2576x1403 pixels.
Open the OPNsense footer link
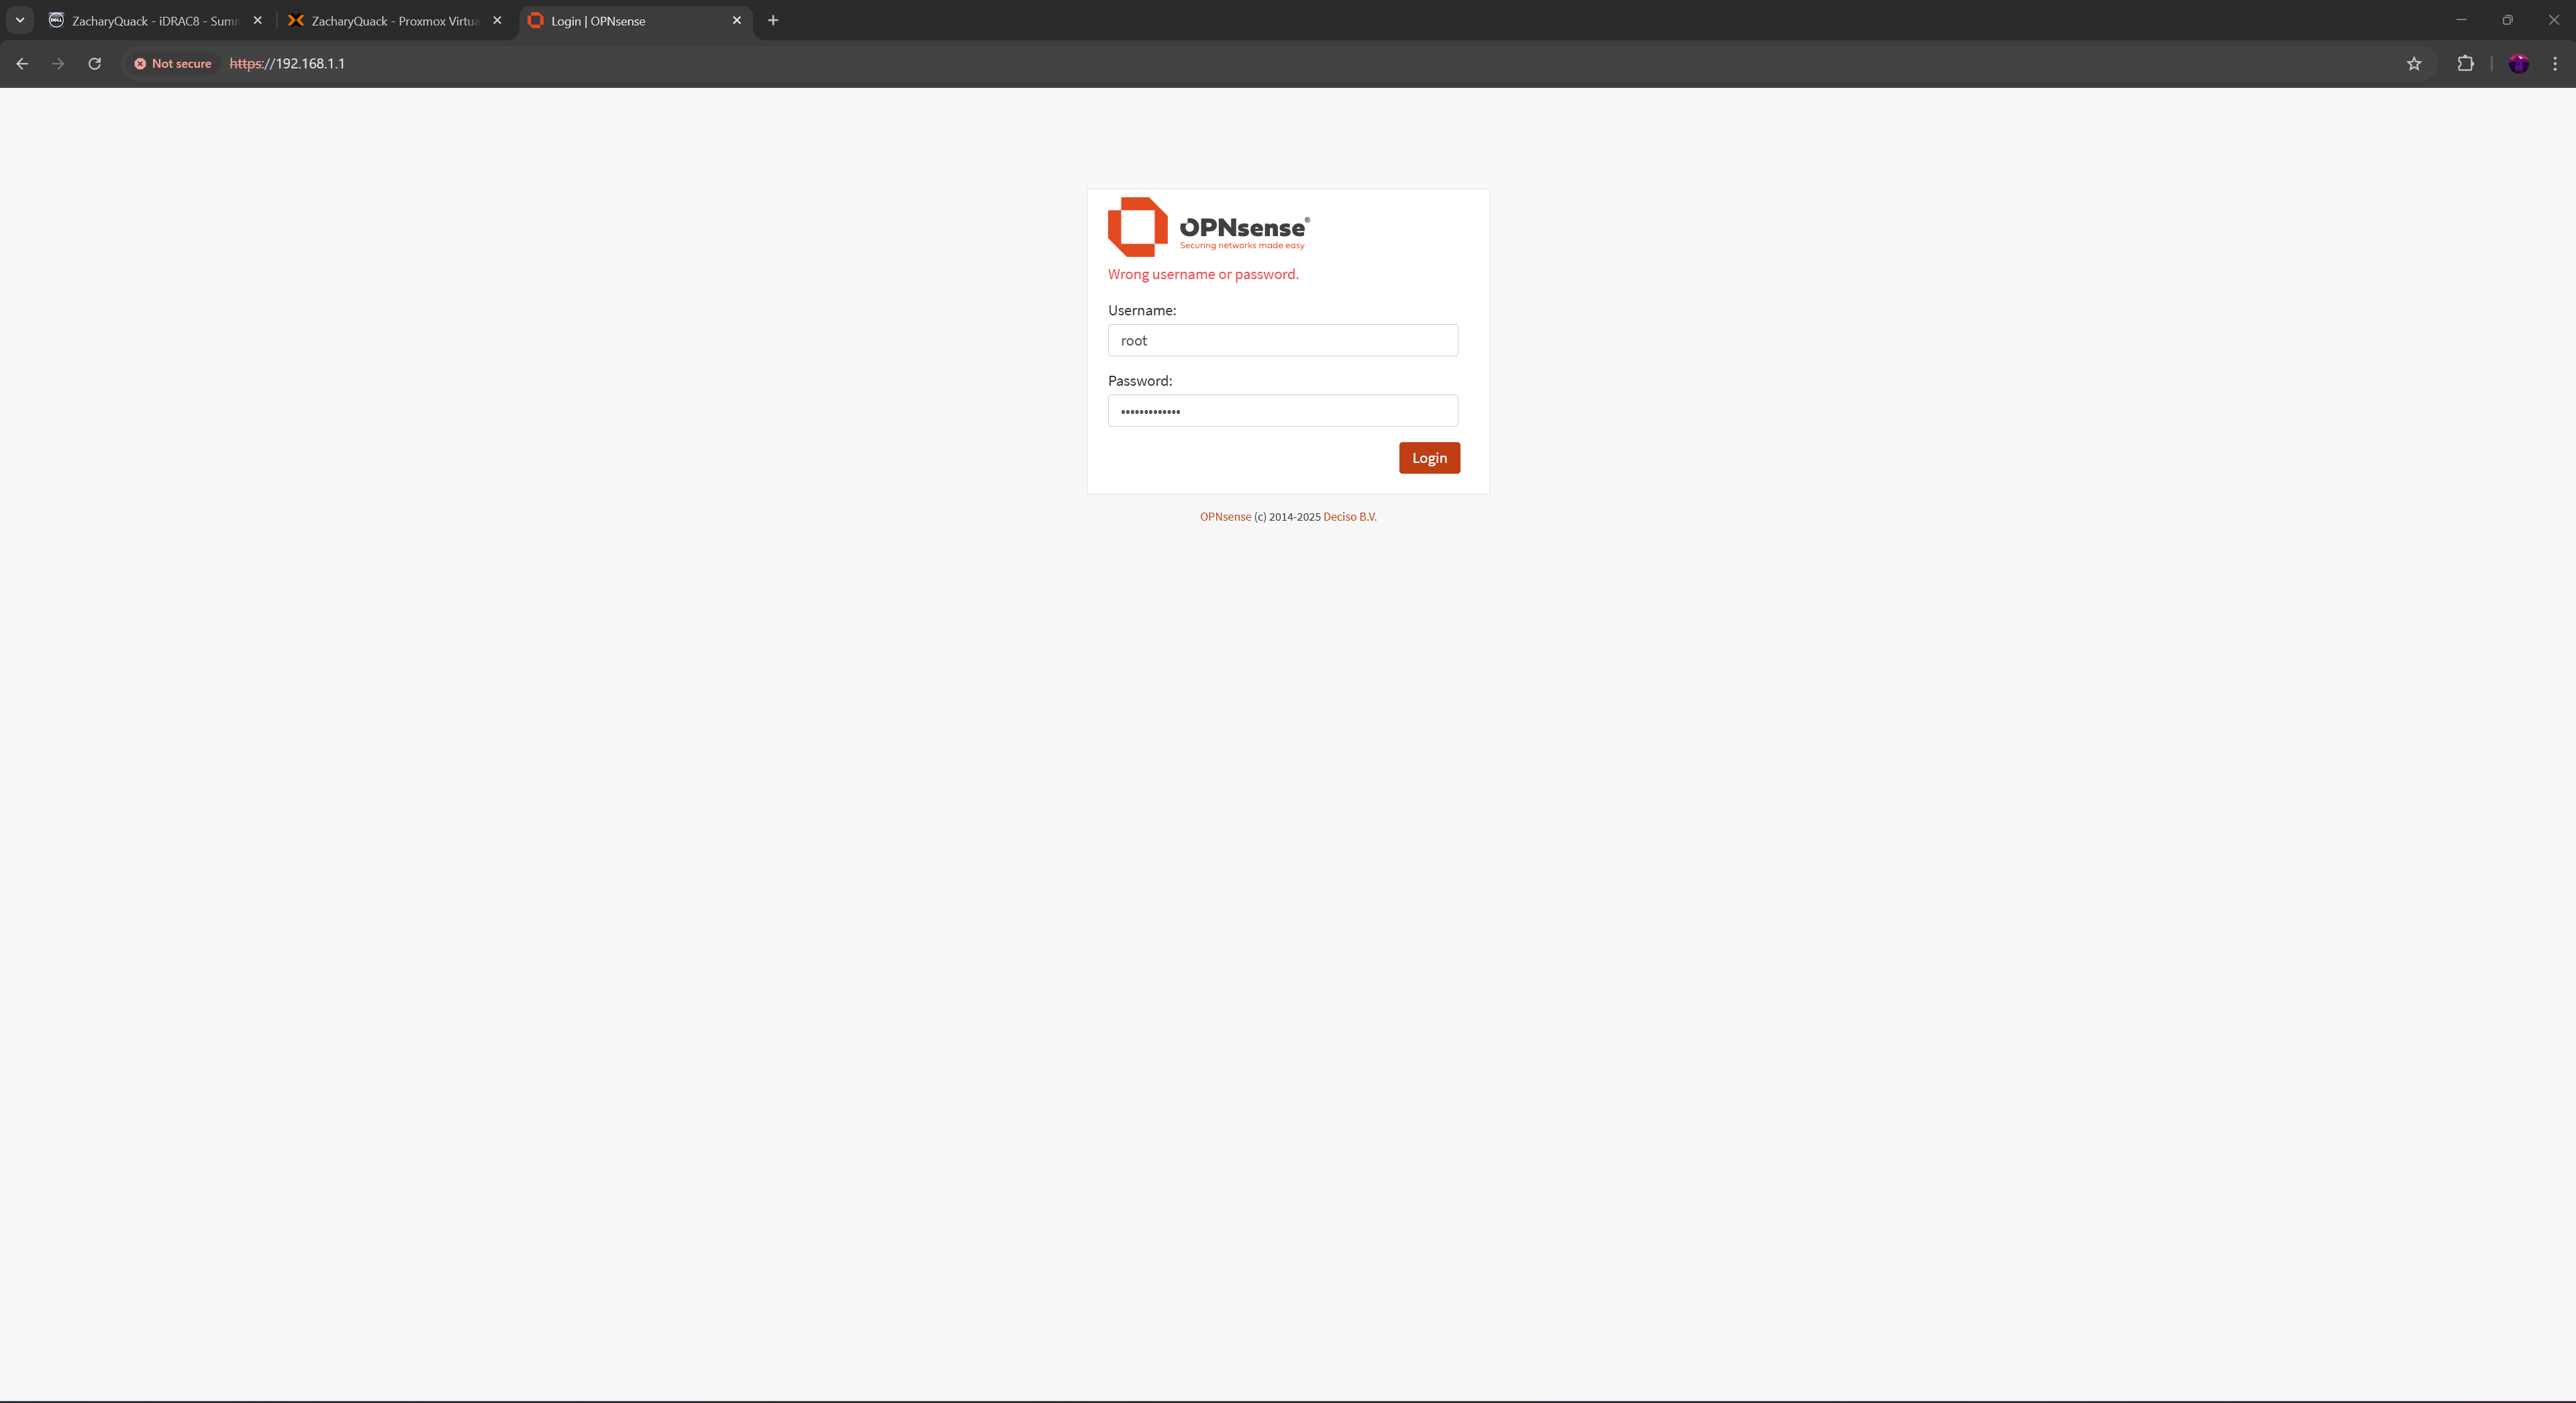(1225, 517)
